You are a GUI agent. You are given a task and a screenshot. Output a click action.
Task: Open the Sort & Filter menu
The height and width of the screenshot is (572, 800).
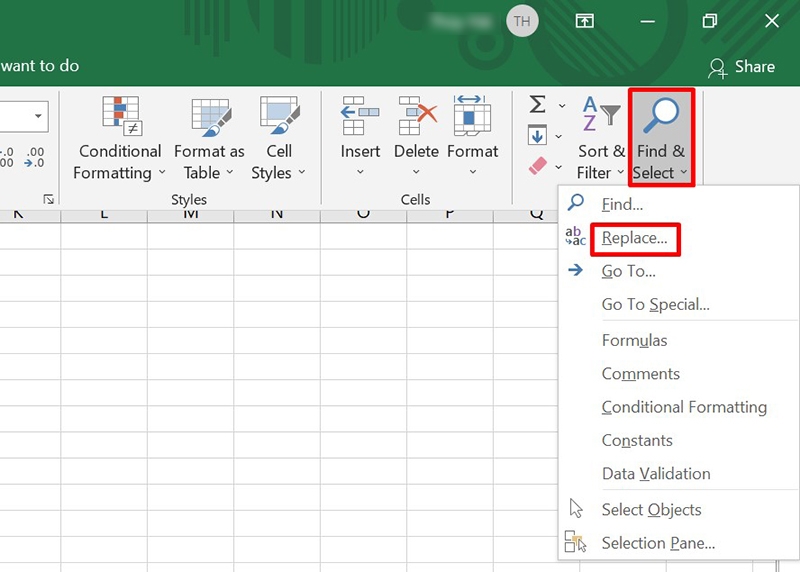tap(601, 139)
